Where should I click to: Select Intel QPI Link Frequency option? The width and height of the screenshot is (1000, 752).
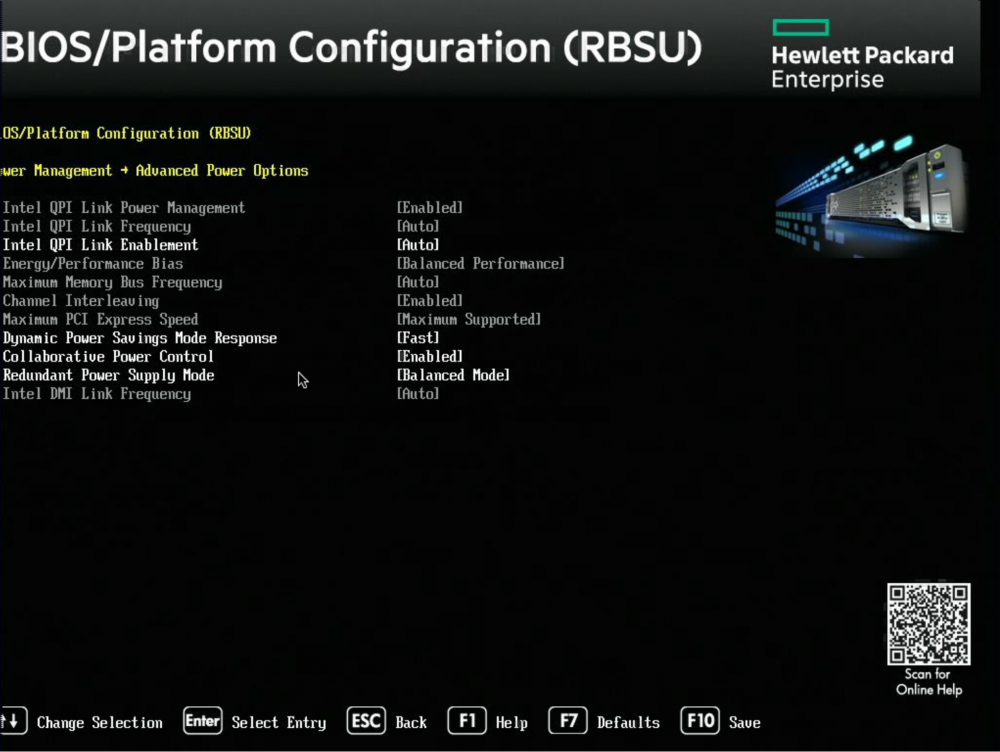click(x=96, y=226)
